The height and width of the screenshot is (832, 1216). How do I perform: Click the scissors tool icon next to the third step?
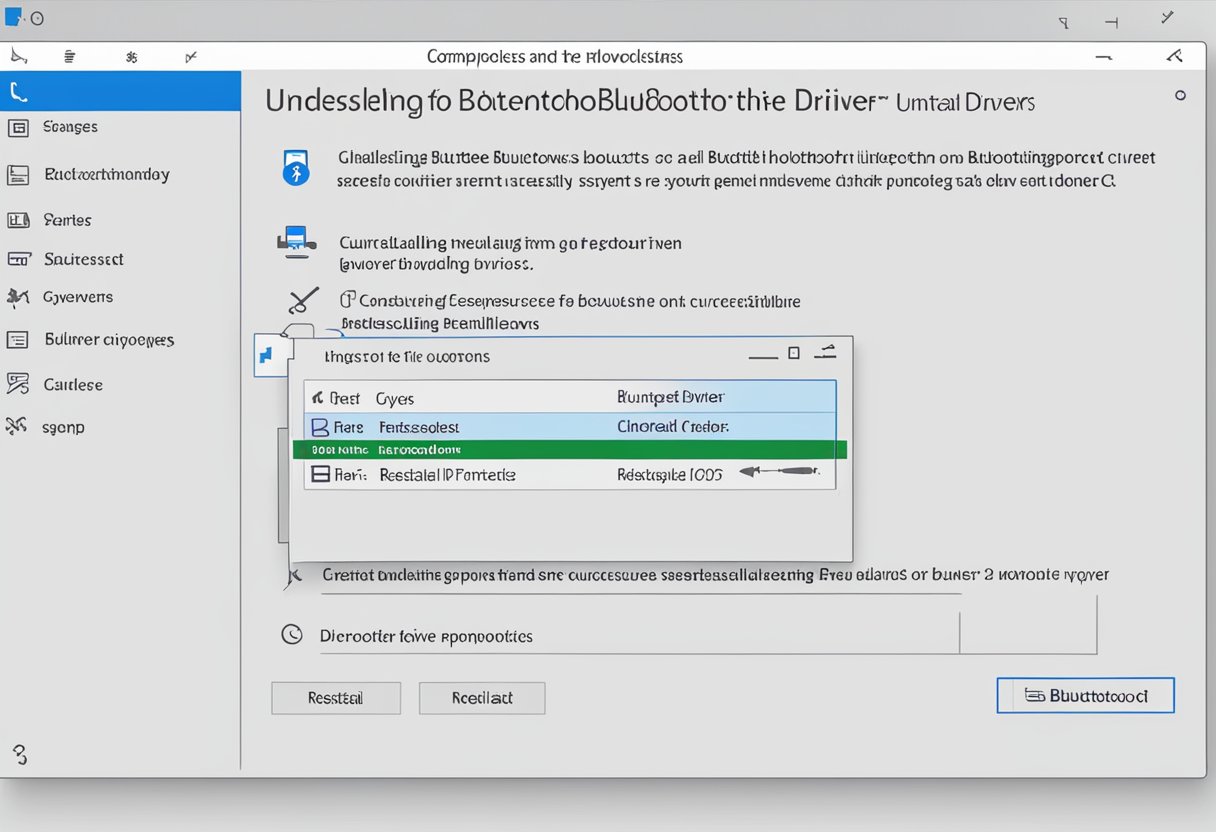click(302, 300)
